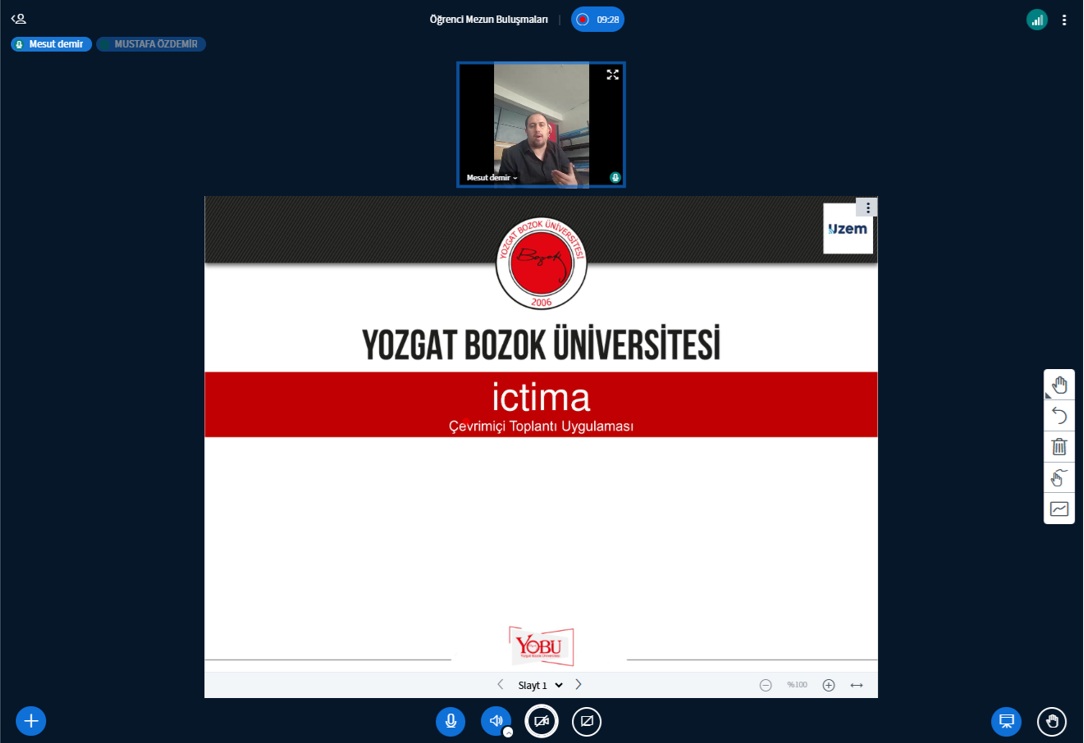
Task: Open presentation three-dot options menu
Action: coord(868,208)
